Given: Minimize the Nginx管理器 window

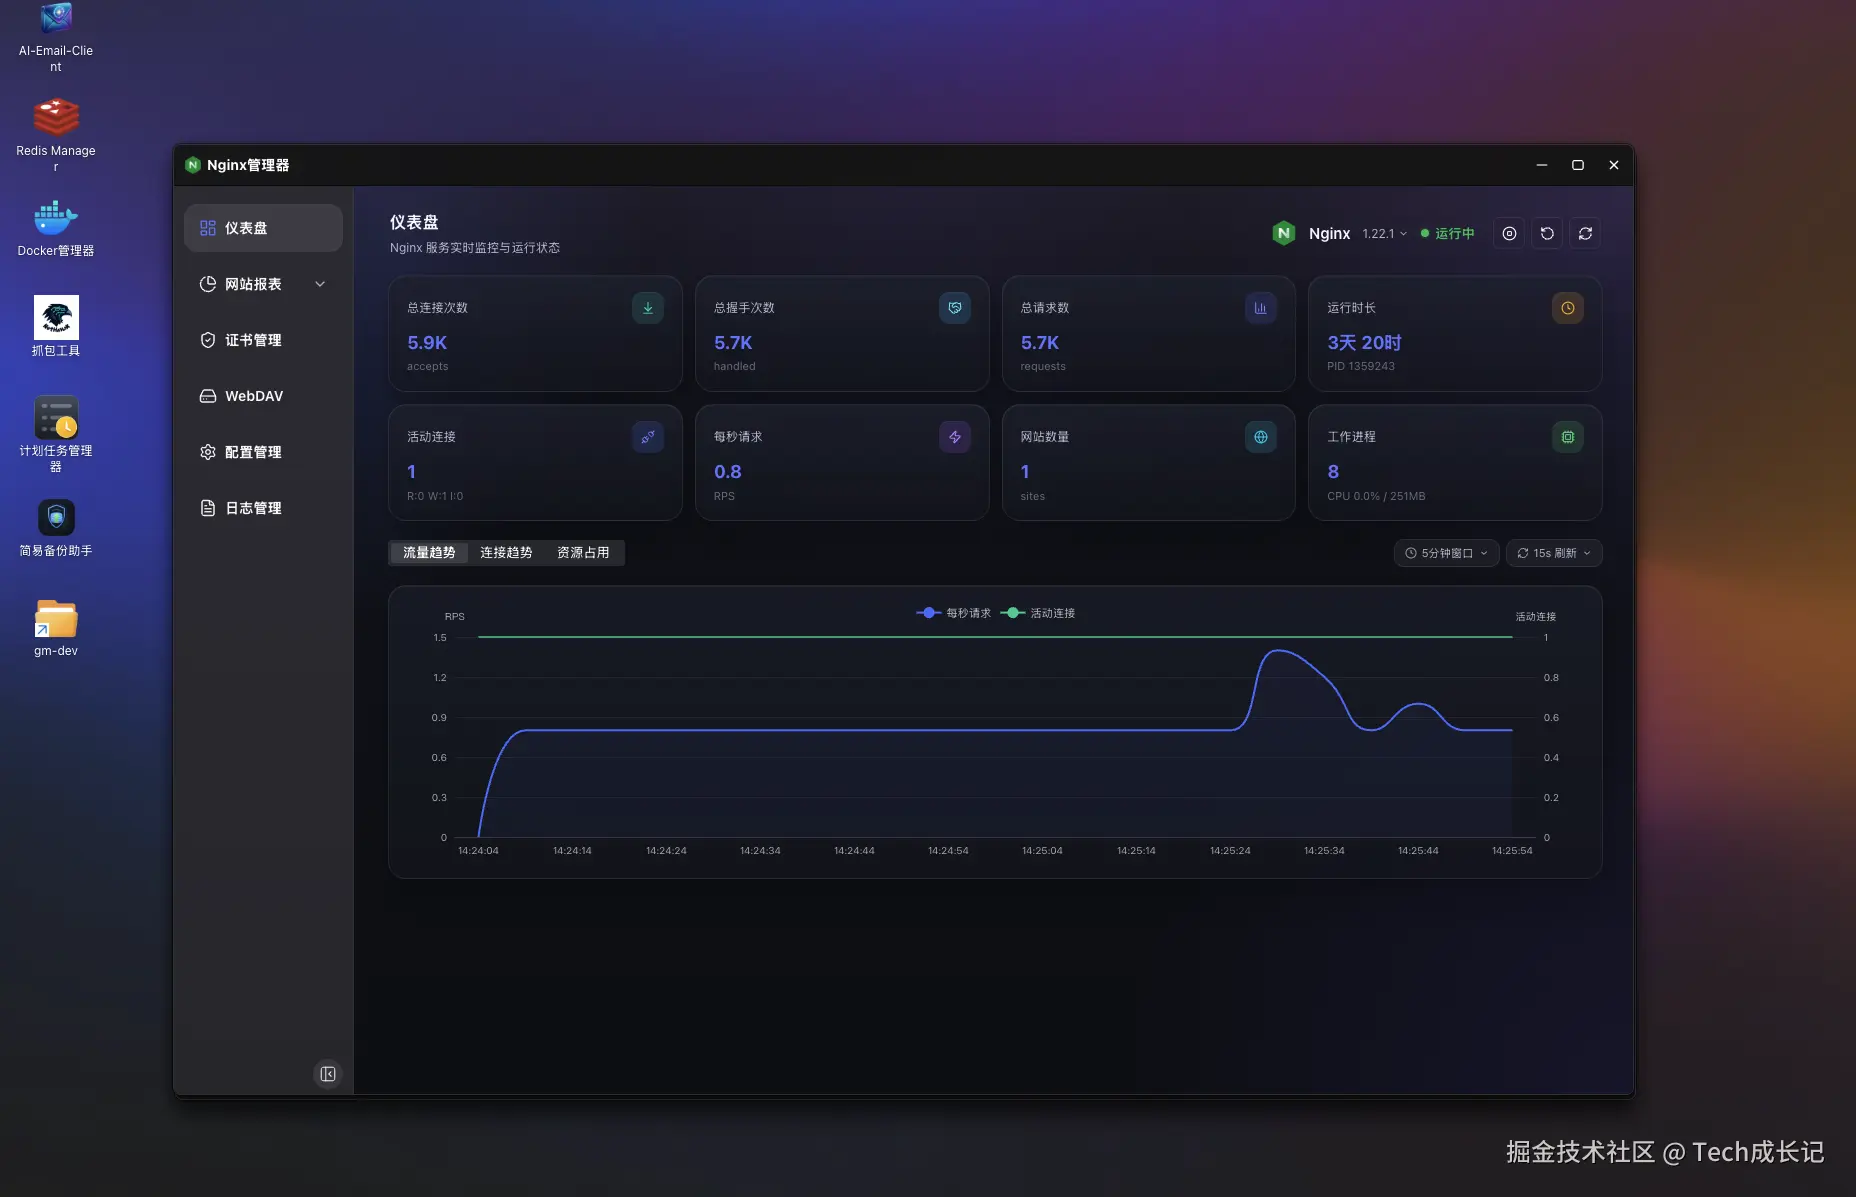Looking at the screenshot, I should coord(1542,165).
